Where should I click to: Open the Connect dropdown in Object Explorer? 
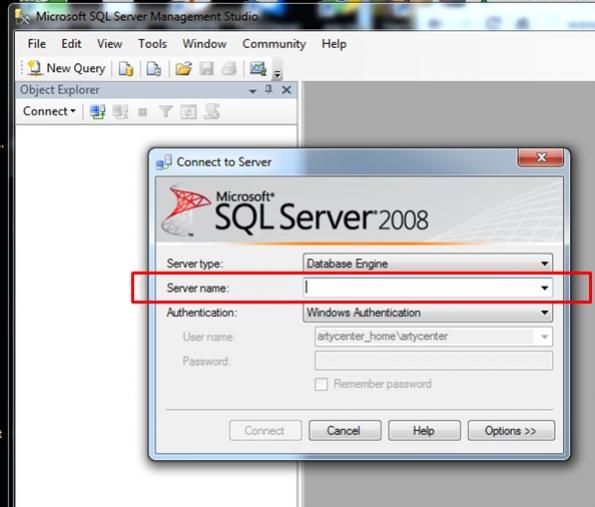(49, 111)
